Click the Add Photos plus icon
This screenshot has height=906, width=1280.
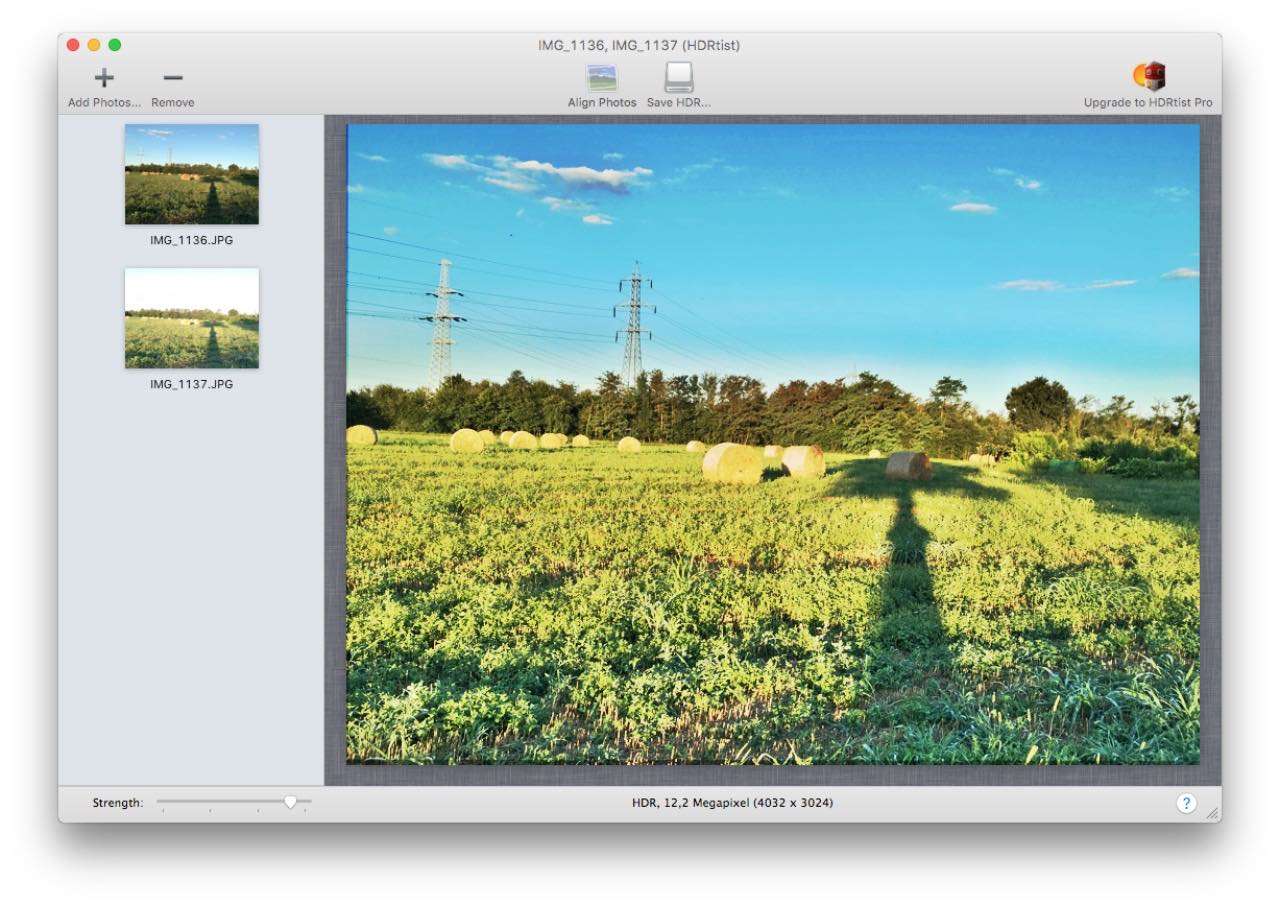point(104,78)
